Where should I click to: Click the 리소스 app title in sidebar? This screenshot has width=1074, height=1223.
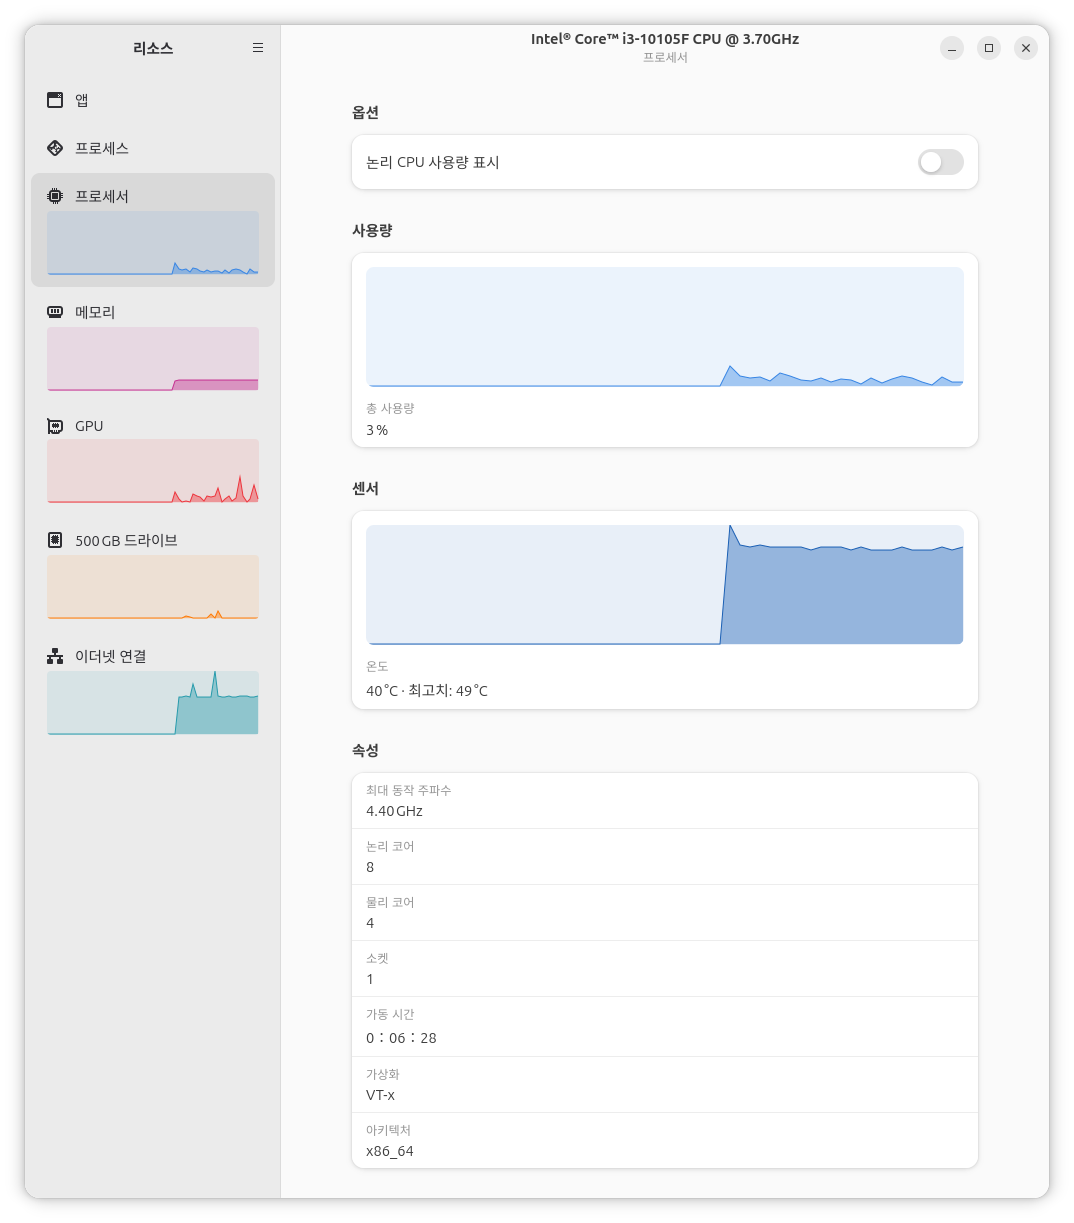click(153, 48)
